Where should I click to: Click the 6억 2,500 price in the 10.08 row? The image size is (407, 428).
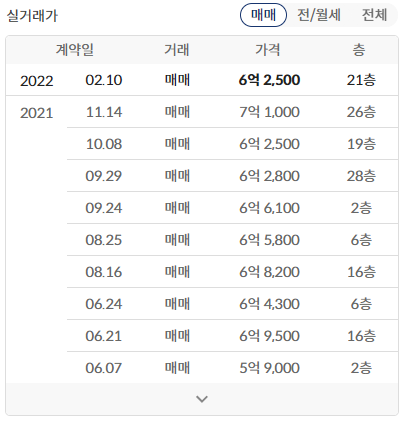point(269,144)
